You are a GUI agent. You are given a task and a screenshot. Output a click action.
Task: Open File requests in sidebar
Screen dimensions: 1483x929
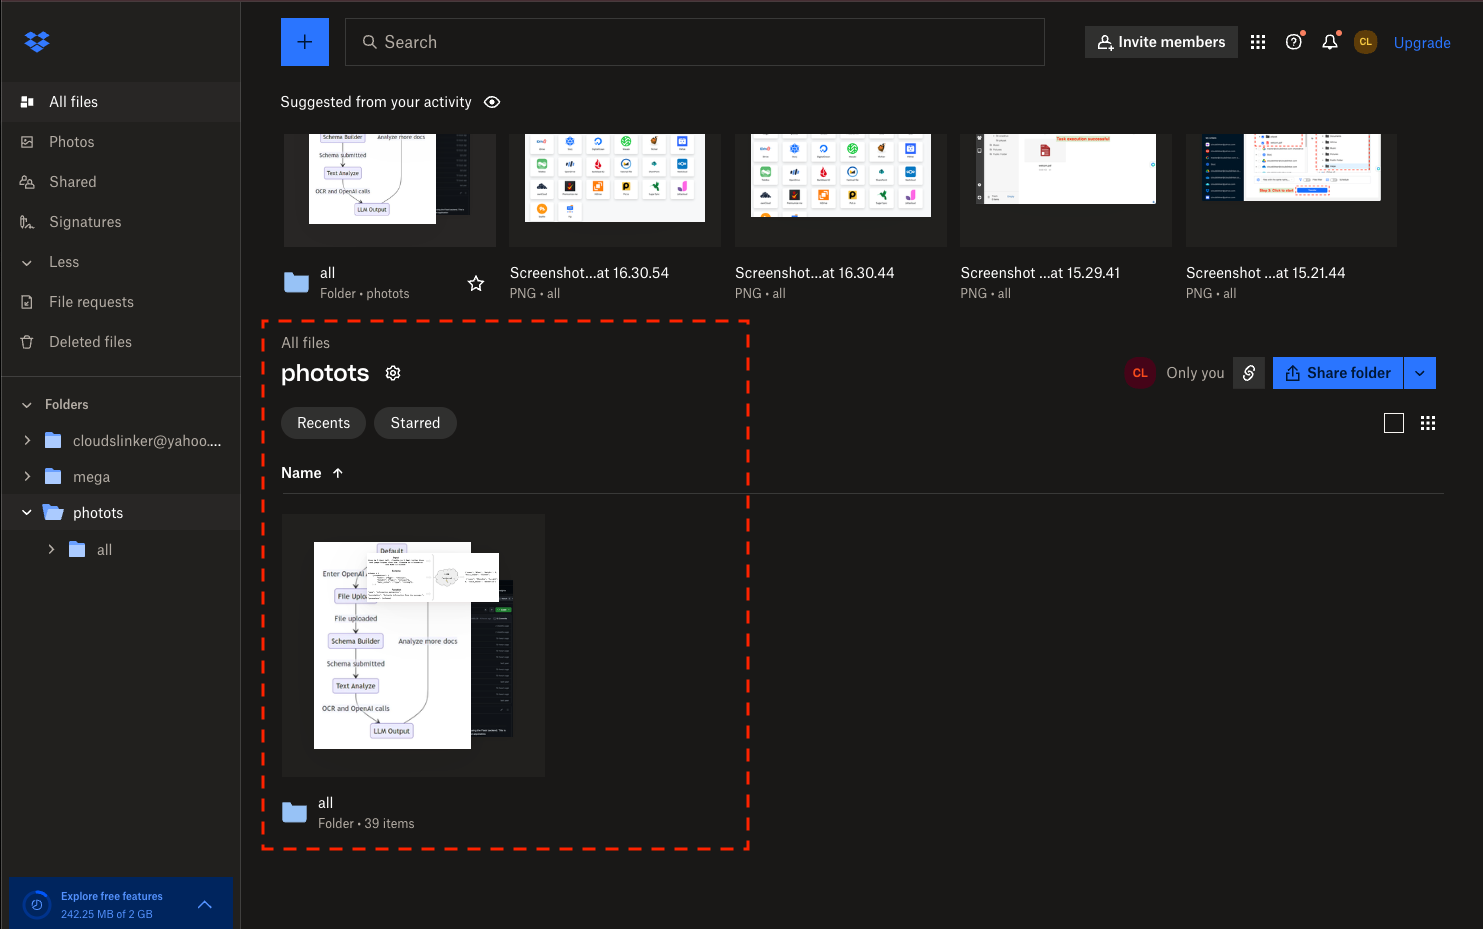pyautogui.click(x=120, y=302)
